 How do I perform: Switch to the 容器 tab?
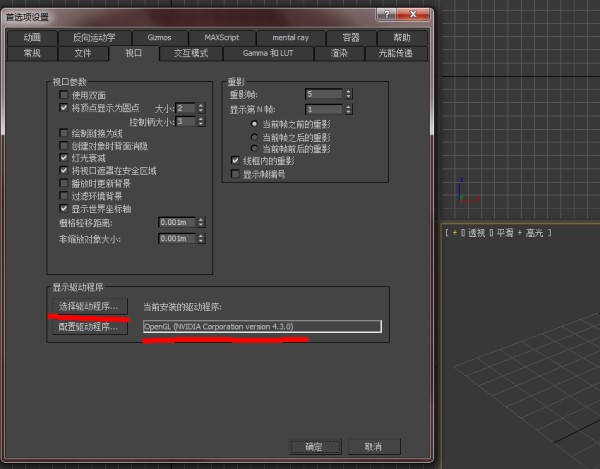point(351,37)
